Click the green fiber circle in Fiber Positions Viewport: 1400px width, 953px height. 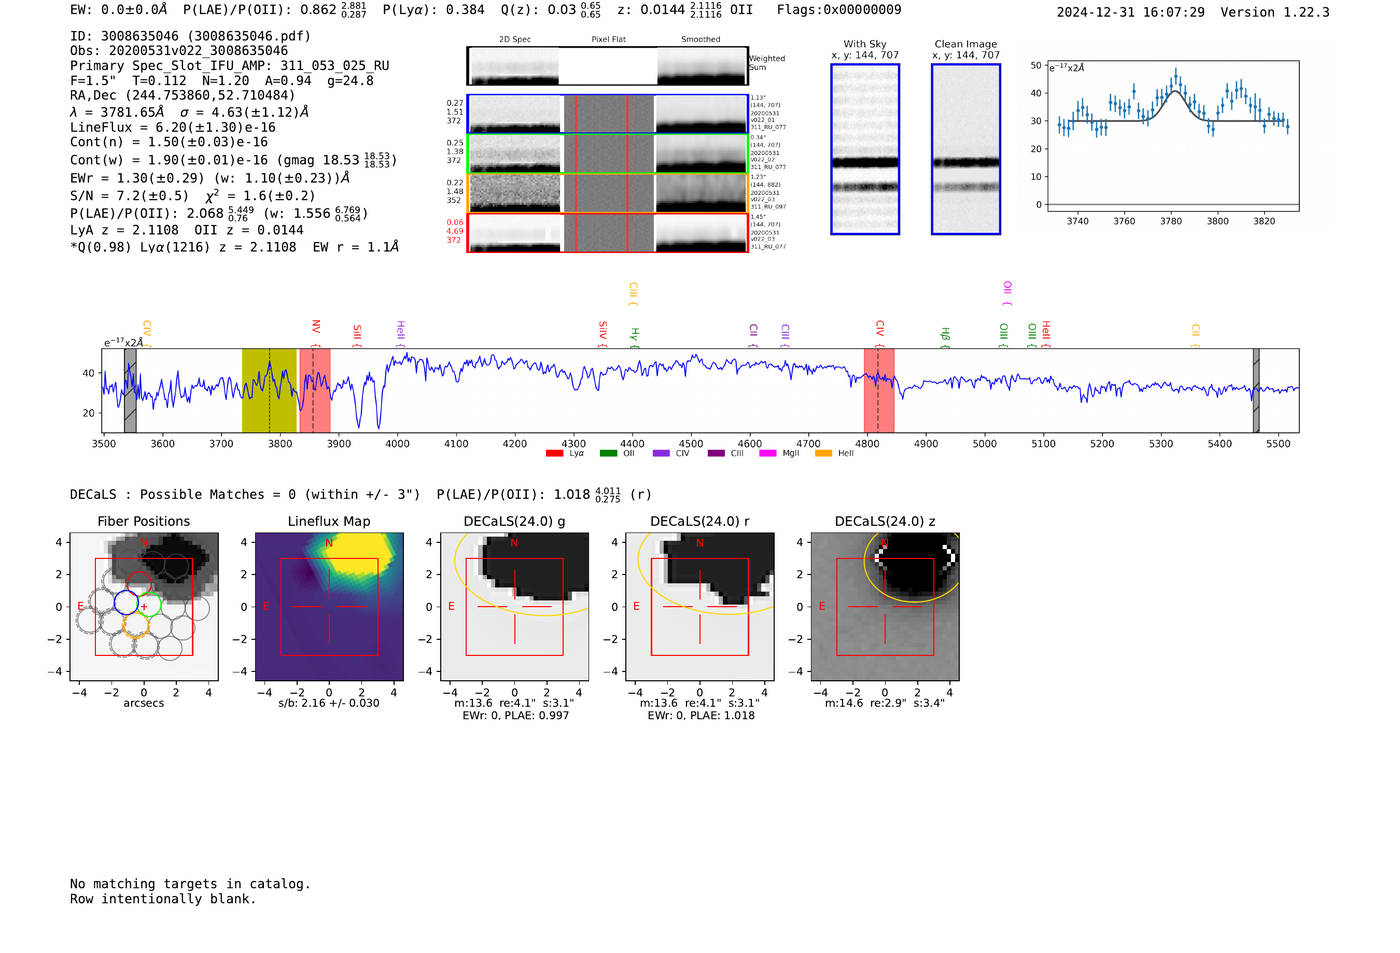(149, 603)
